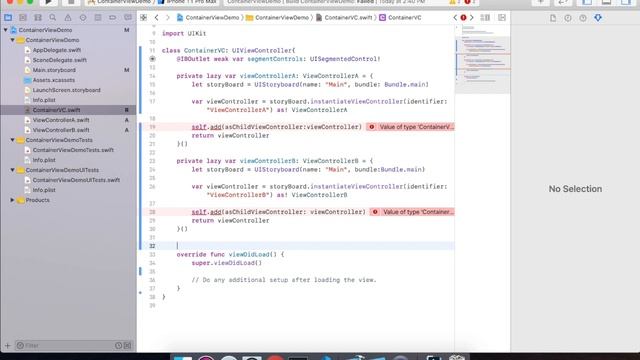
Task: Open the Report navigator tab
Action: (x=128, y=18)
